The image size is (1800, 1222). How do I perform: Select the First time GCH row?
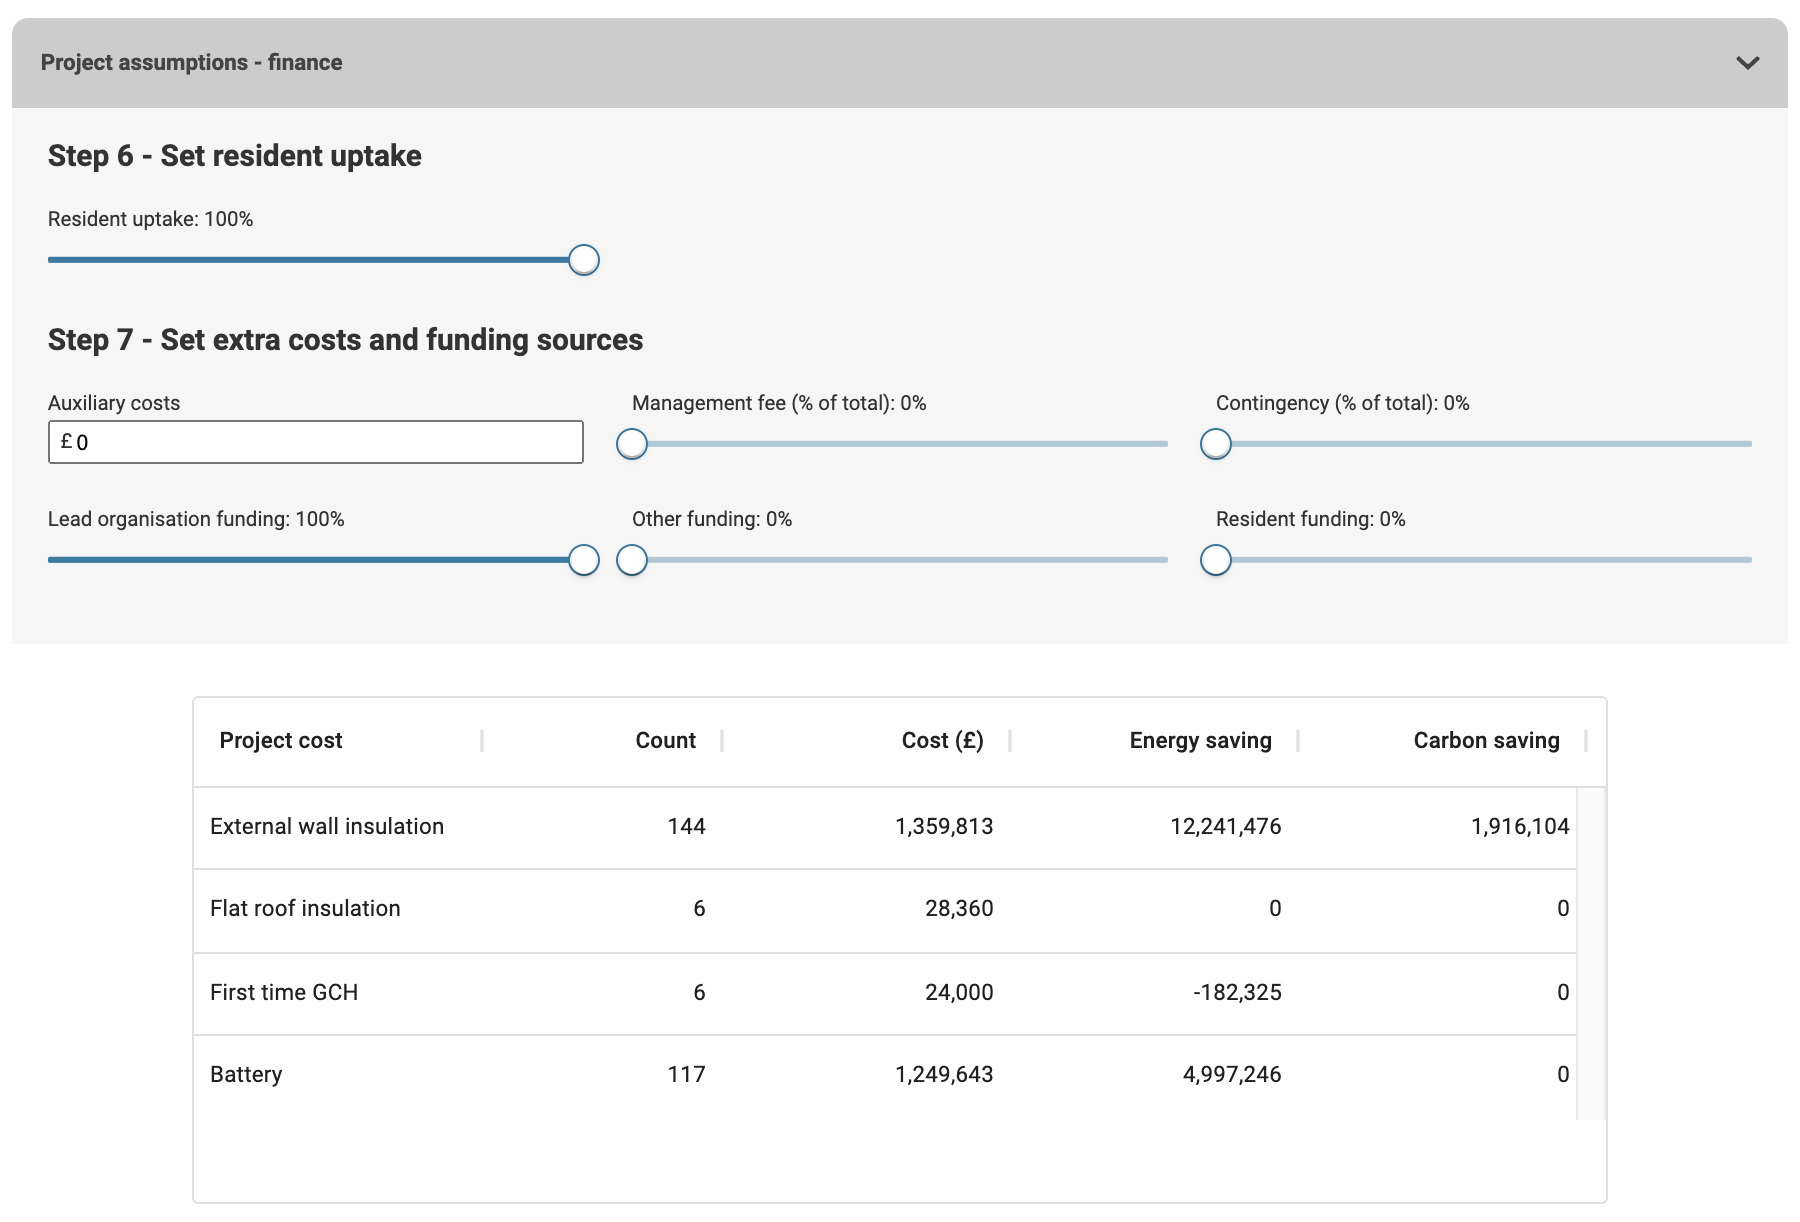(885, 992)
